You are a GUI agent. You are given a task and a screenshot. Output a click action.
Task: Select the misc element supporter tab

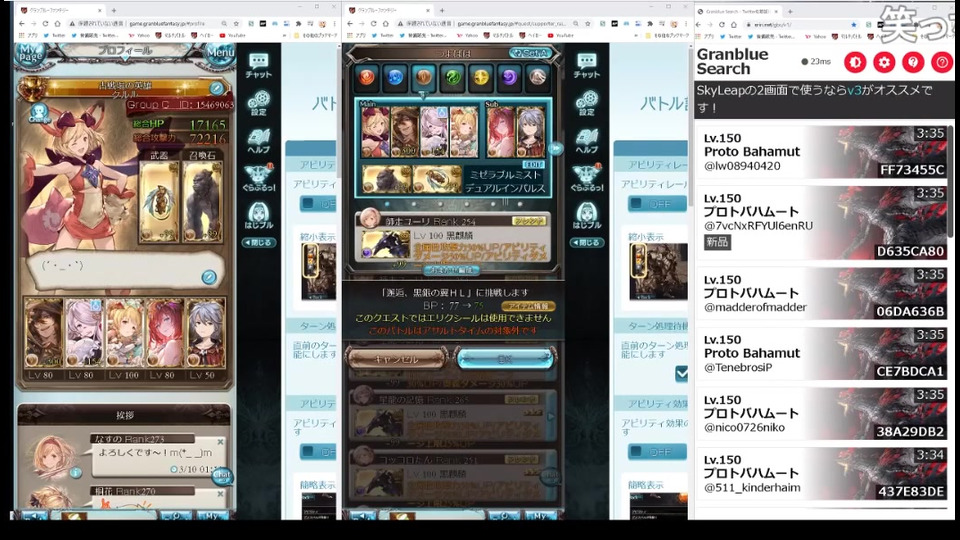click(537, 77)
